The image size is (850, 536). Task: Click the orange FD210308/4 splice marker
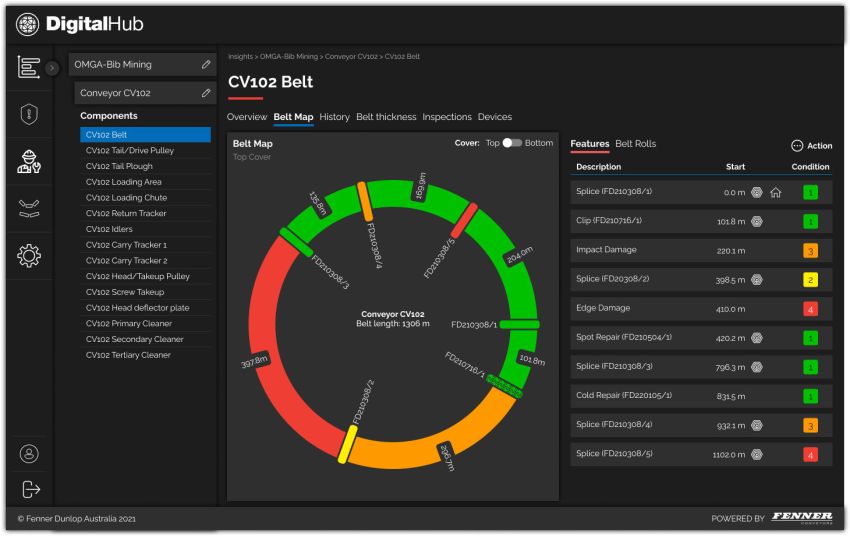pos(364,201)
